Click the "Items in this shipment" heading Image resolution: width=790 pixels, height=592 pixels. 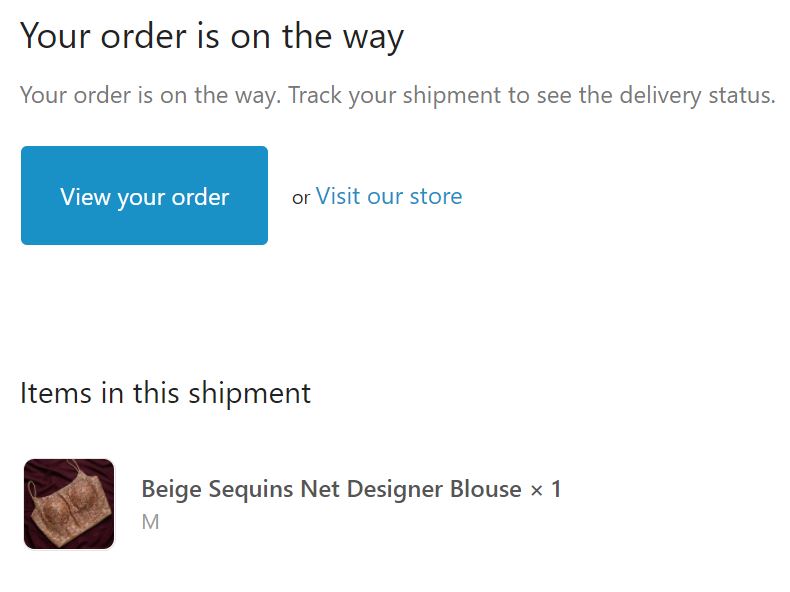(165, 393)
